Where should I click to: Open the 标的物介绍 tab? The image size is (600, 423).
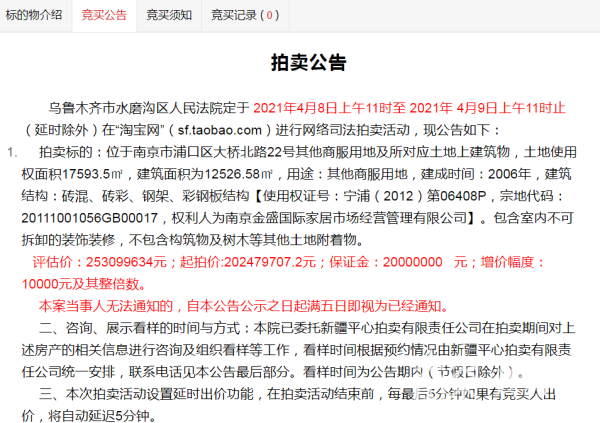[x=34, y=15]
